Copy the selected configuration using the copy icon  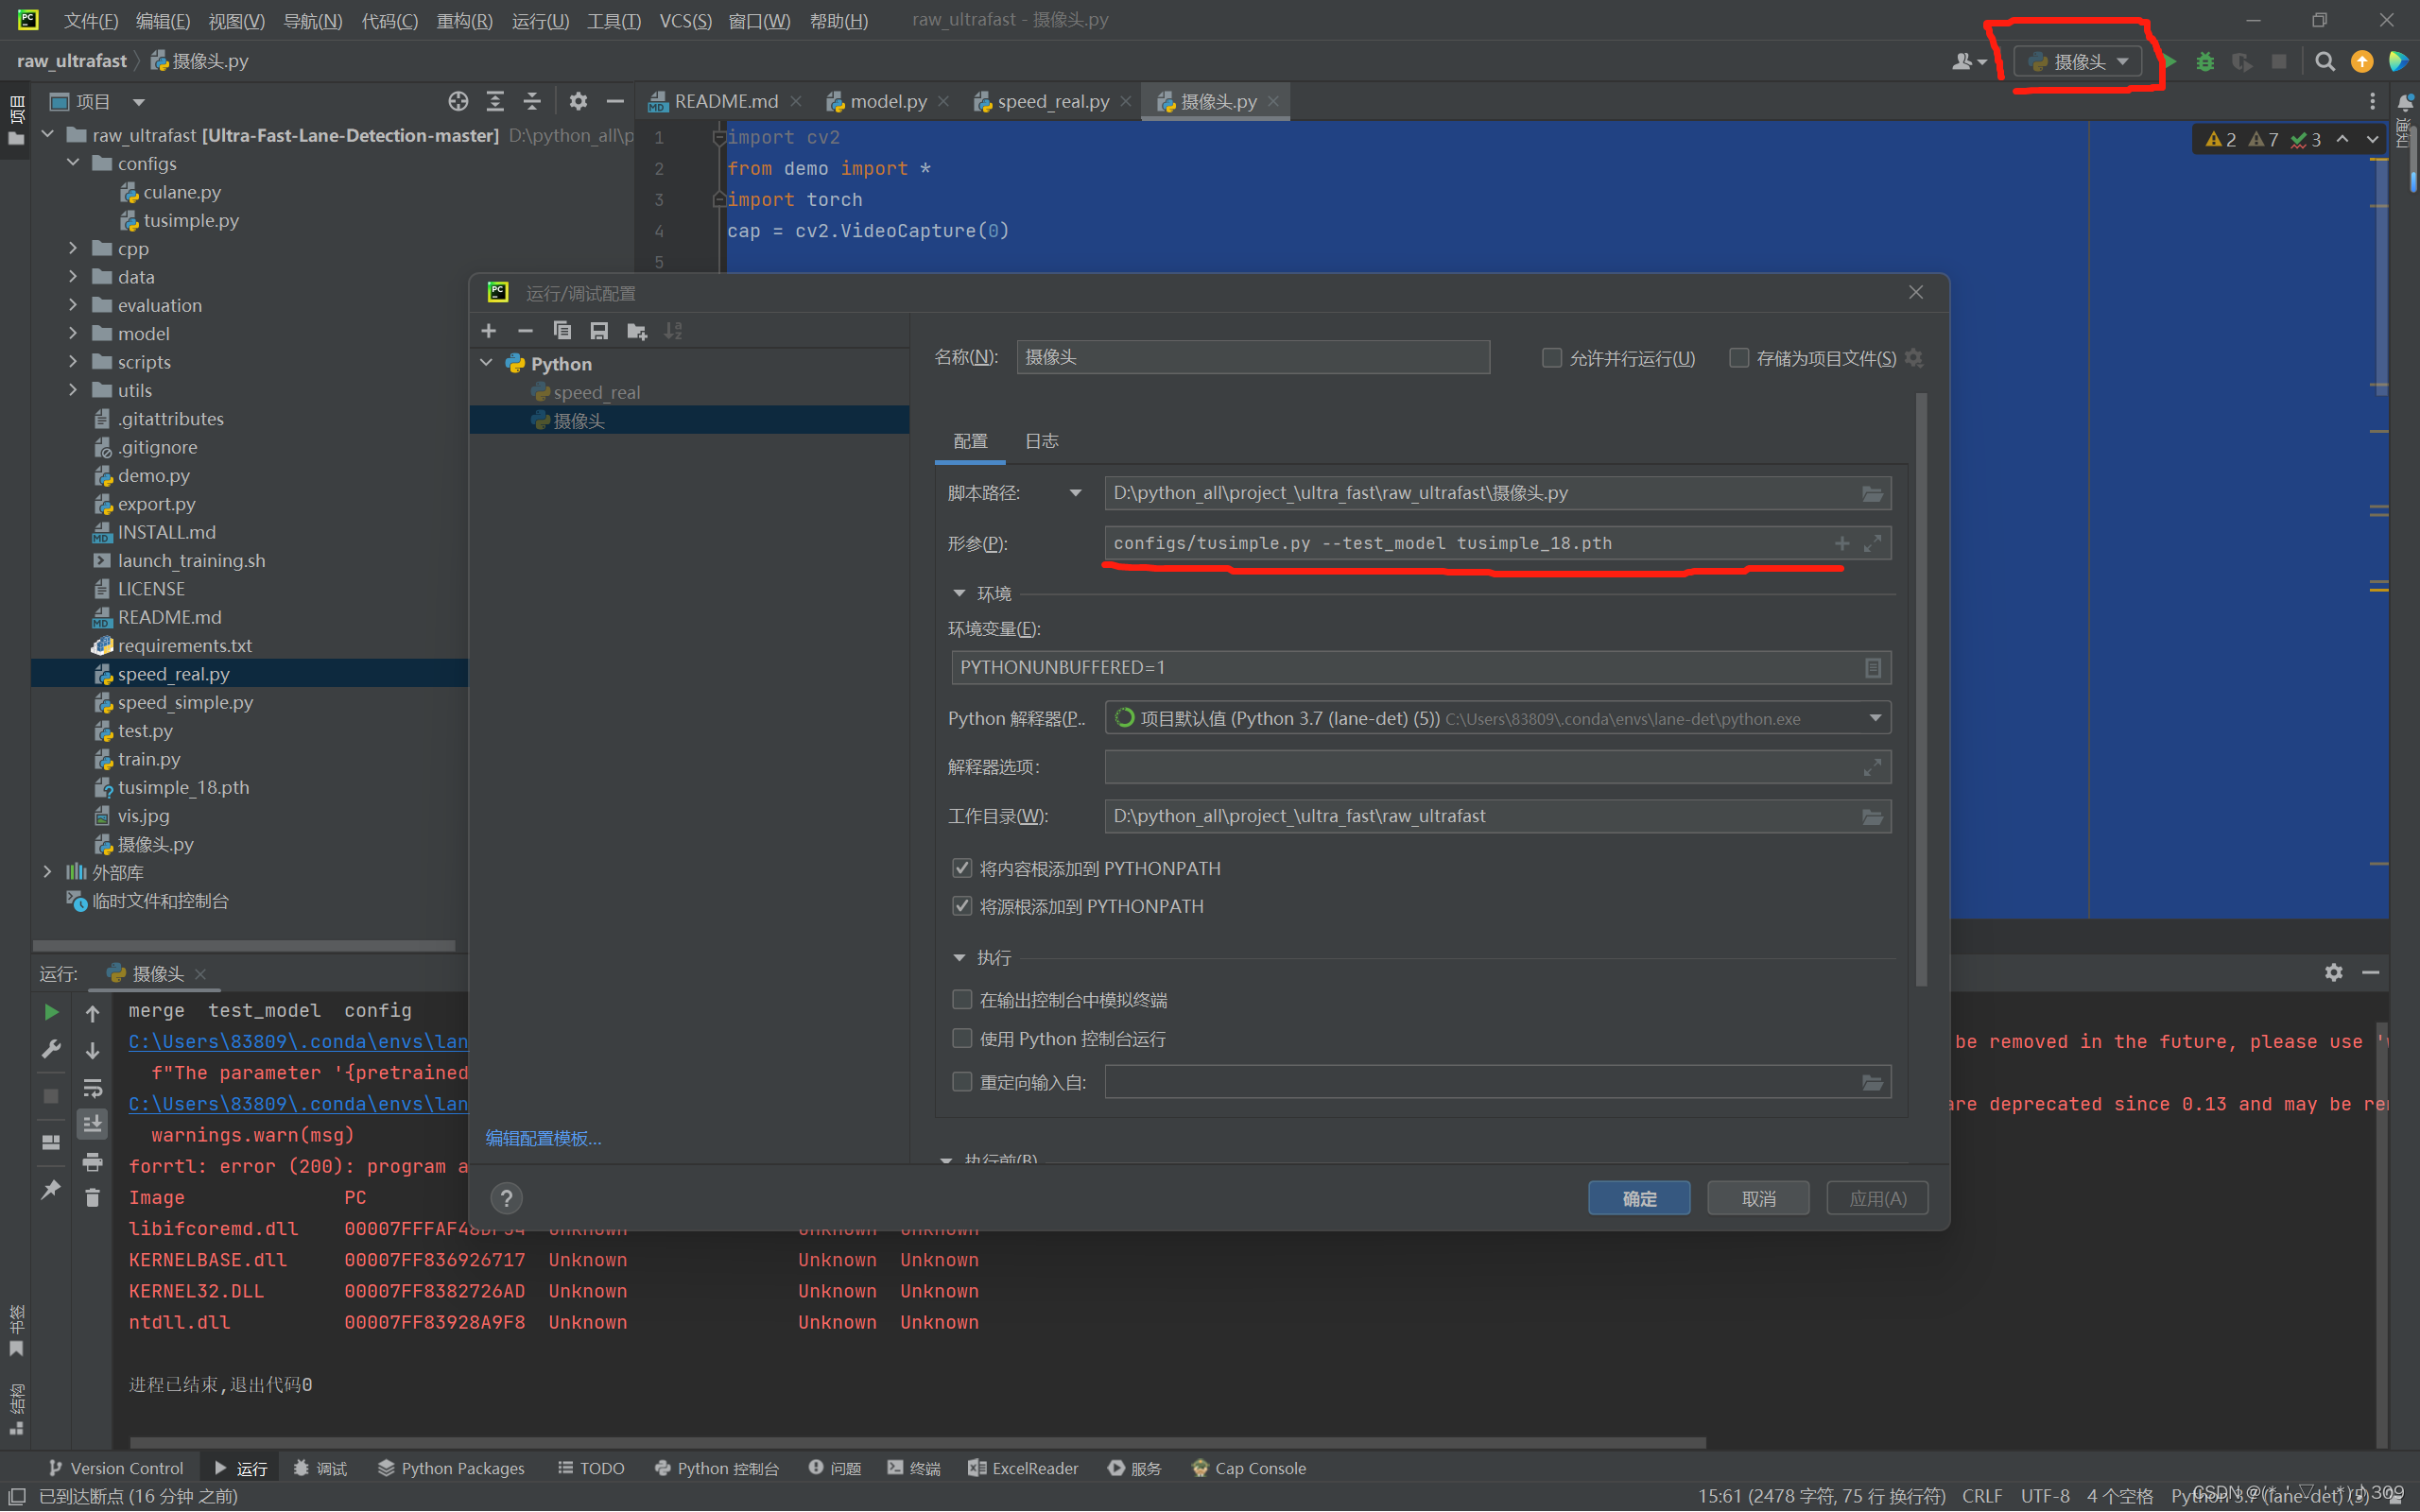pos(563,330)
